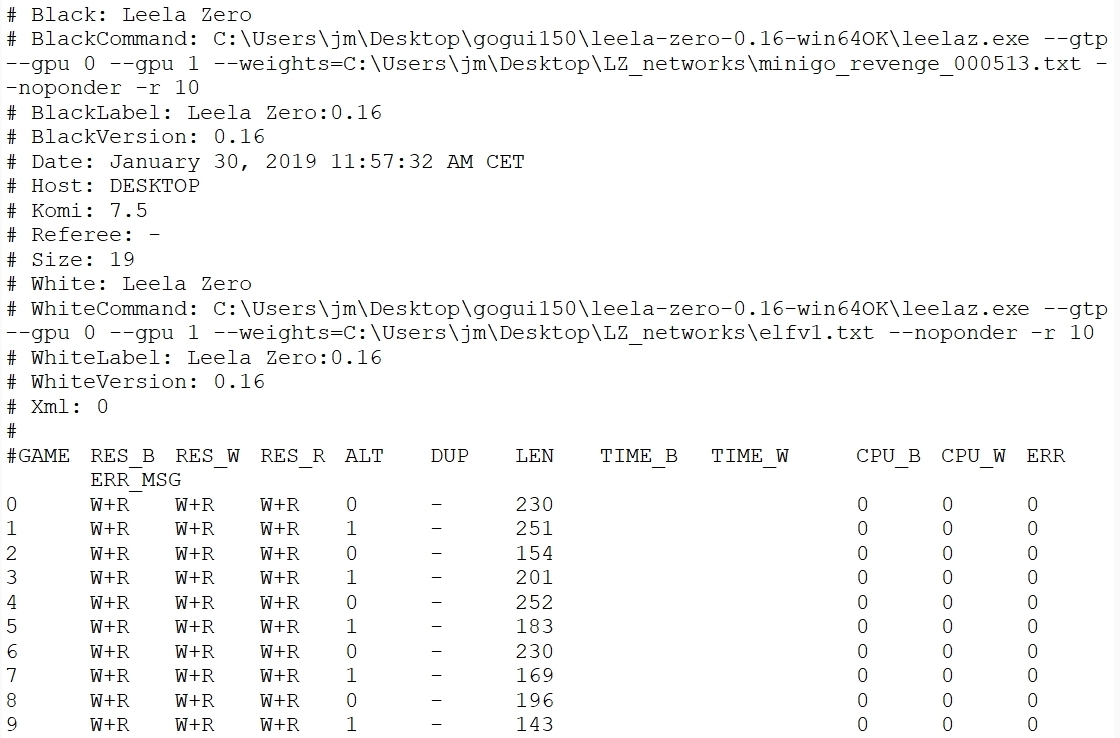1120x738 pixels.
Task: Click the DUP column header
Action: (449, 456)
